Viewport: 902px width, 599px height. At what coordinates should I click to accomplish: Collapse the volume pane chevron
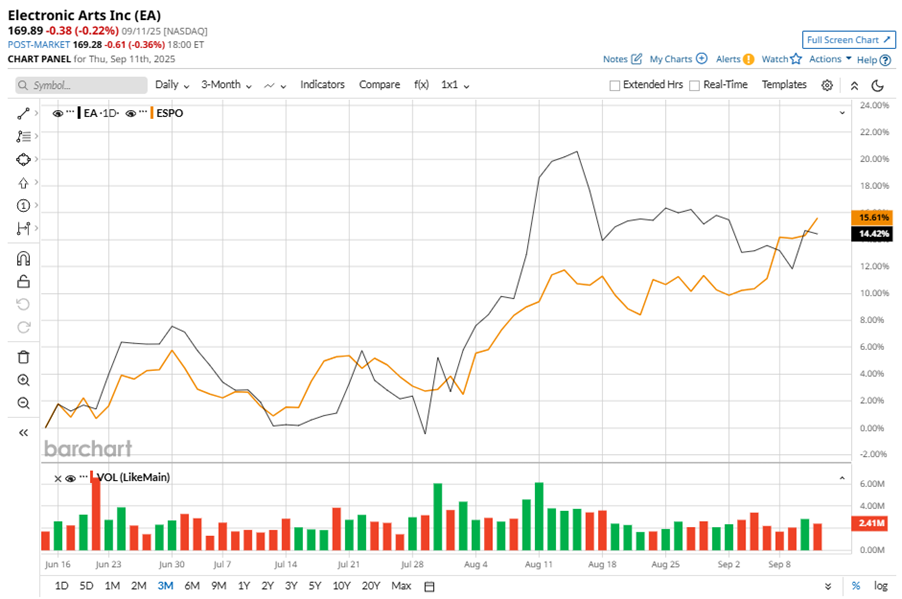pyautogui.click(x=842, y=478)
